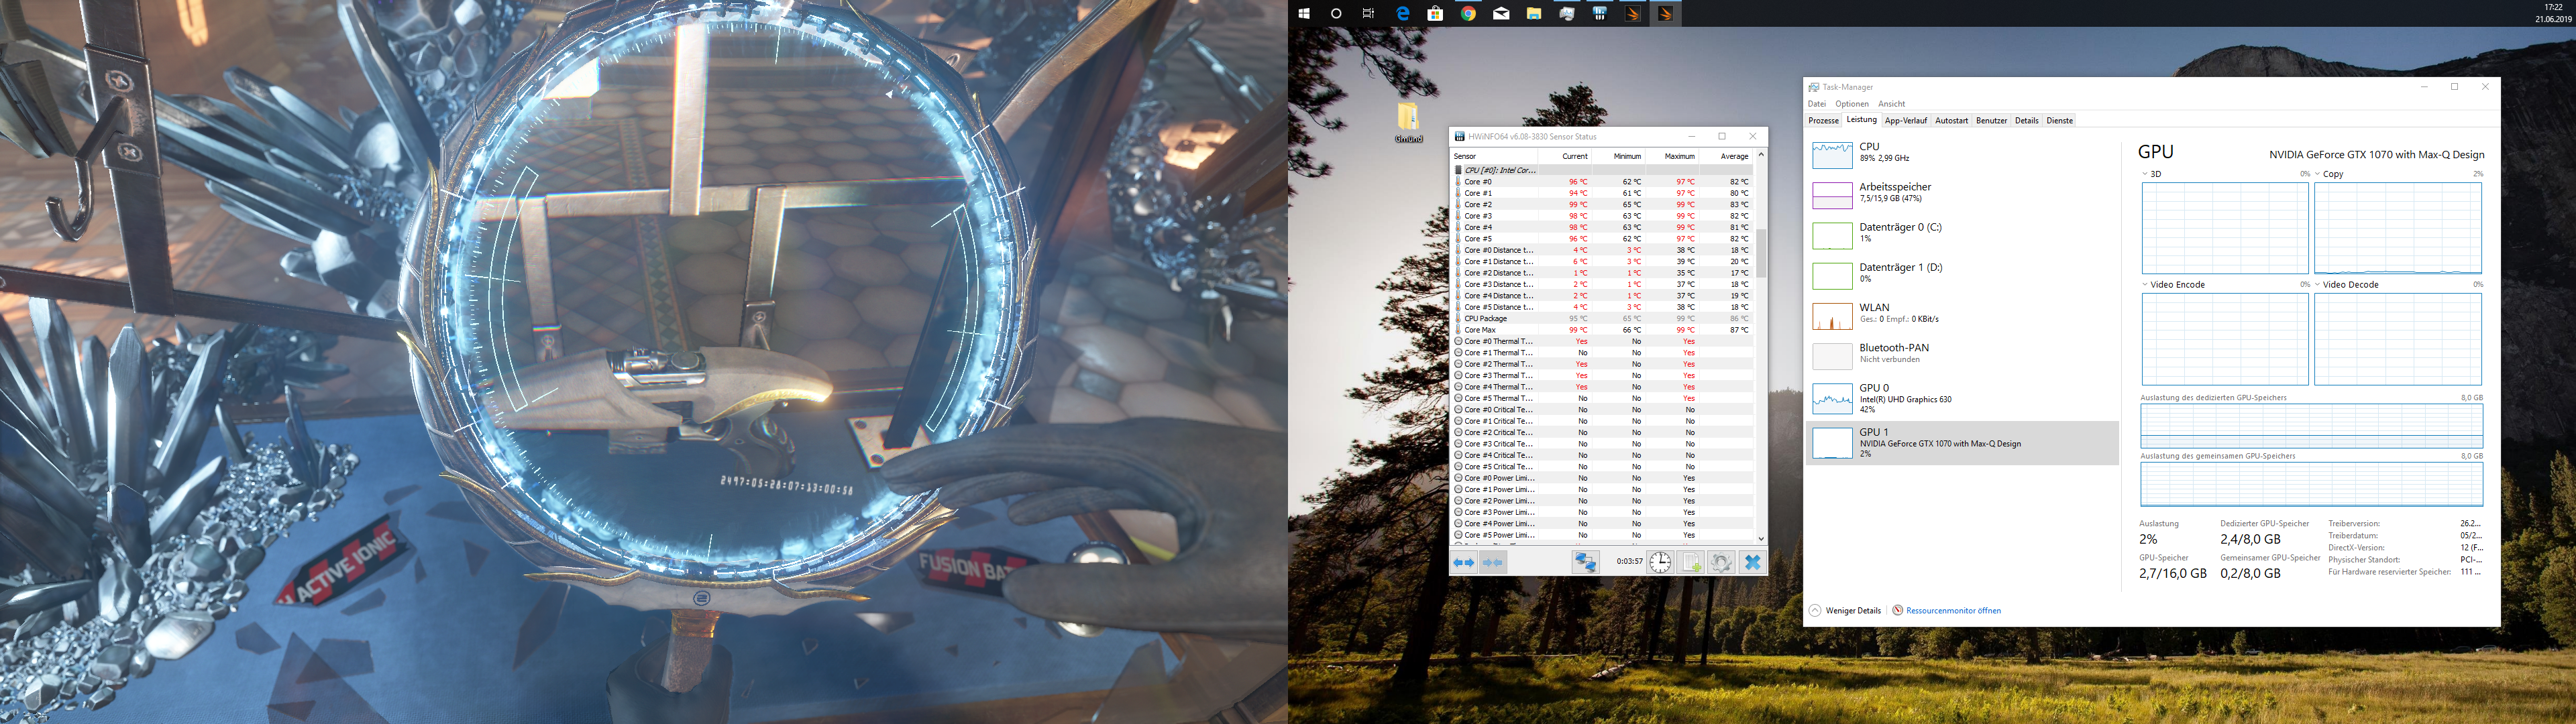Open the Copy graph dropdown
This screenshot has height=724, width=2576.
coord(2318,174)
